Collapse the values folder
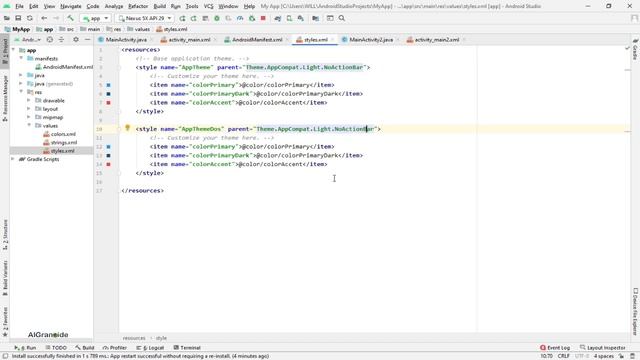The height and width of the screenshot is (360, 640). 29,125
